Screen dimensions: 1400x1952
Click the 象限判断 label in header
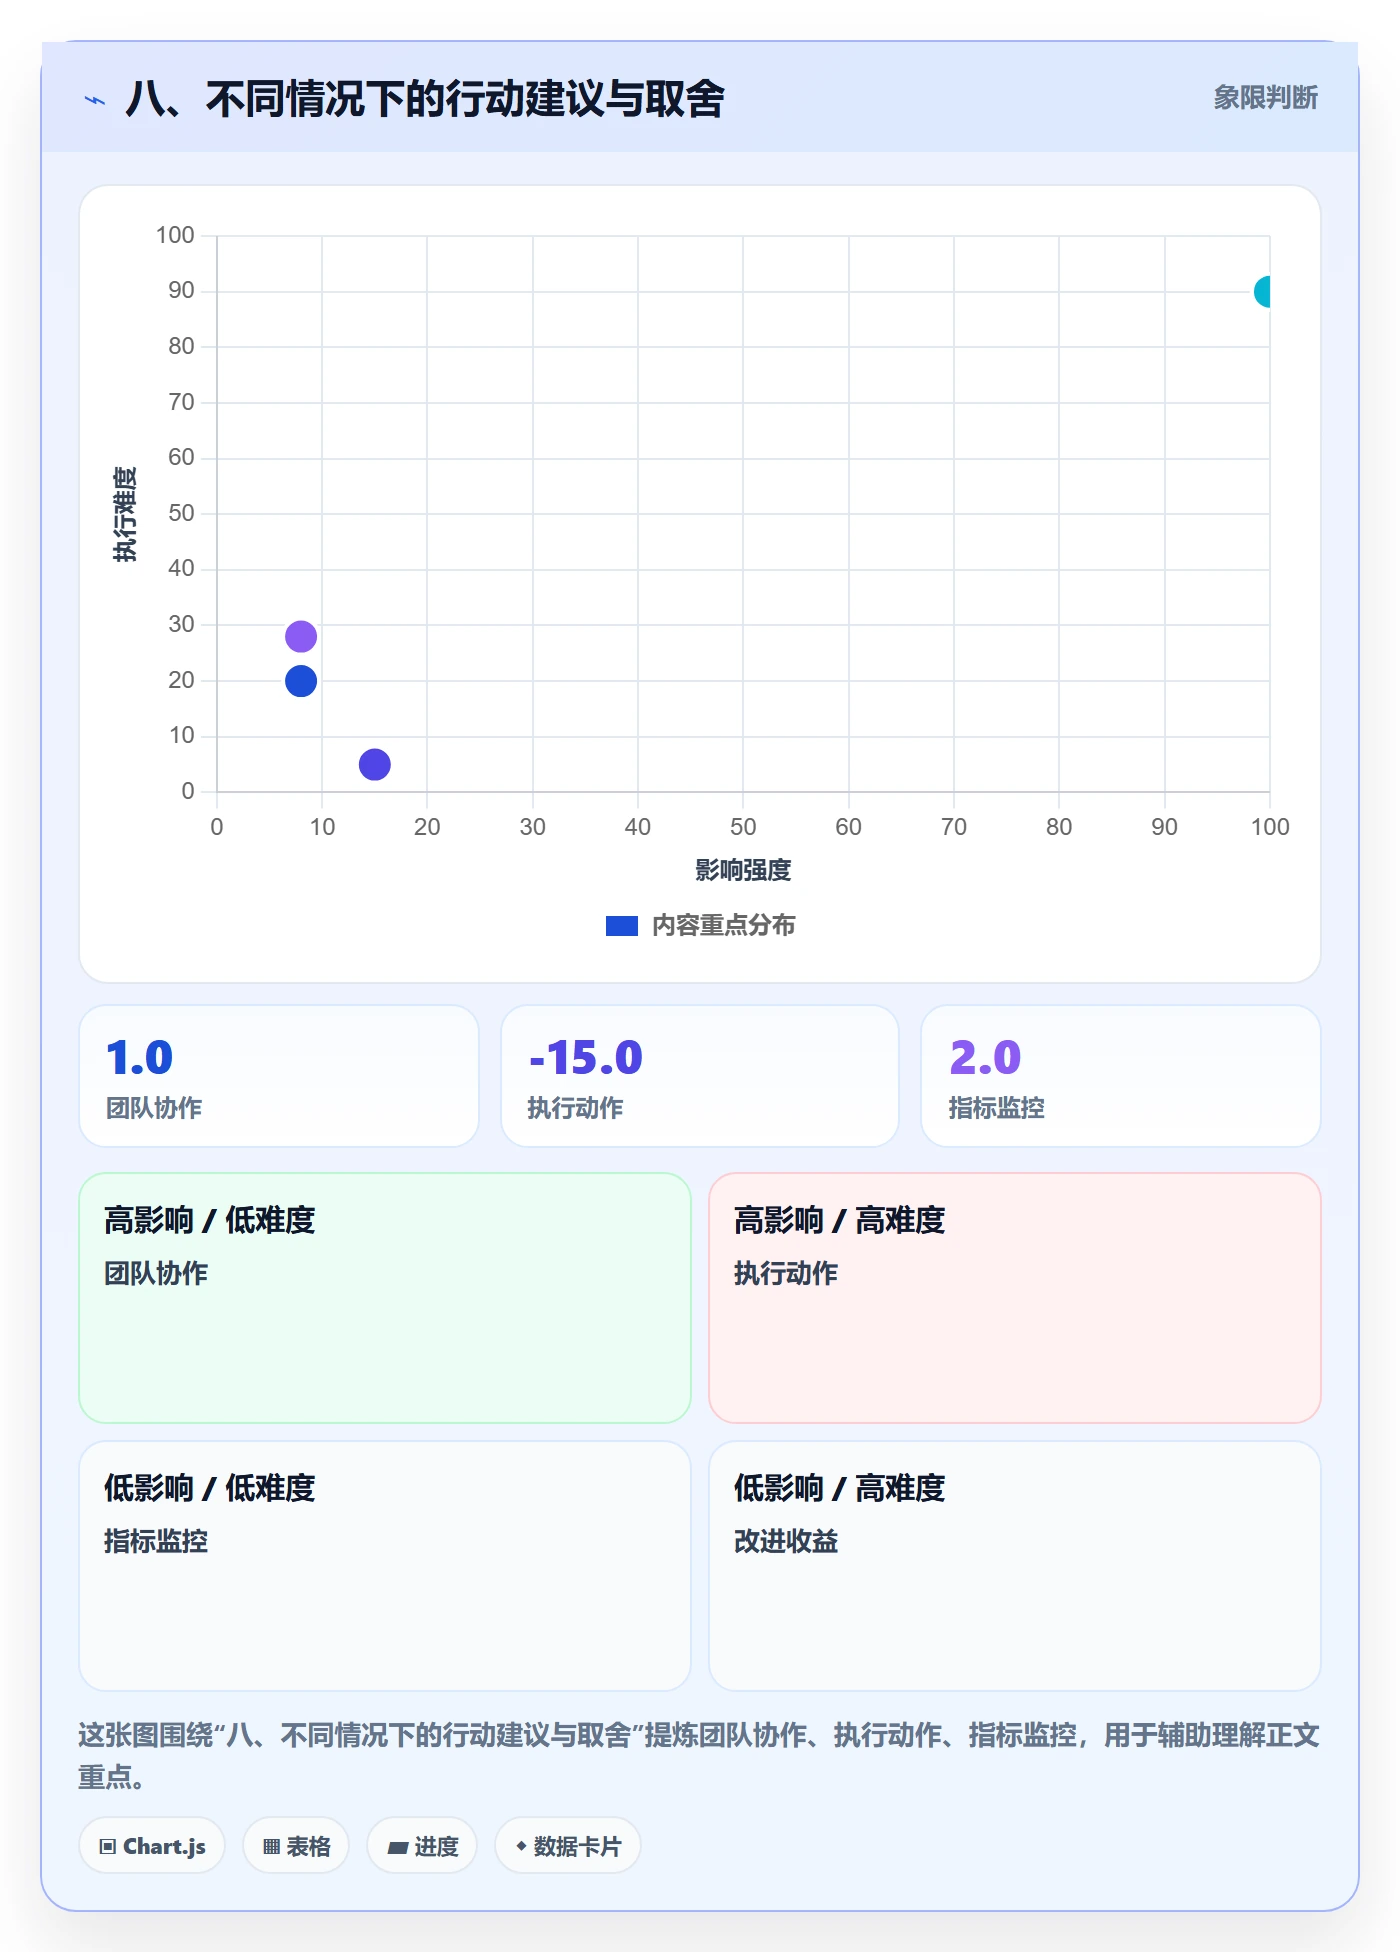click(1265, 98)
